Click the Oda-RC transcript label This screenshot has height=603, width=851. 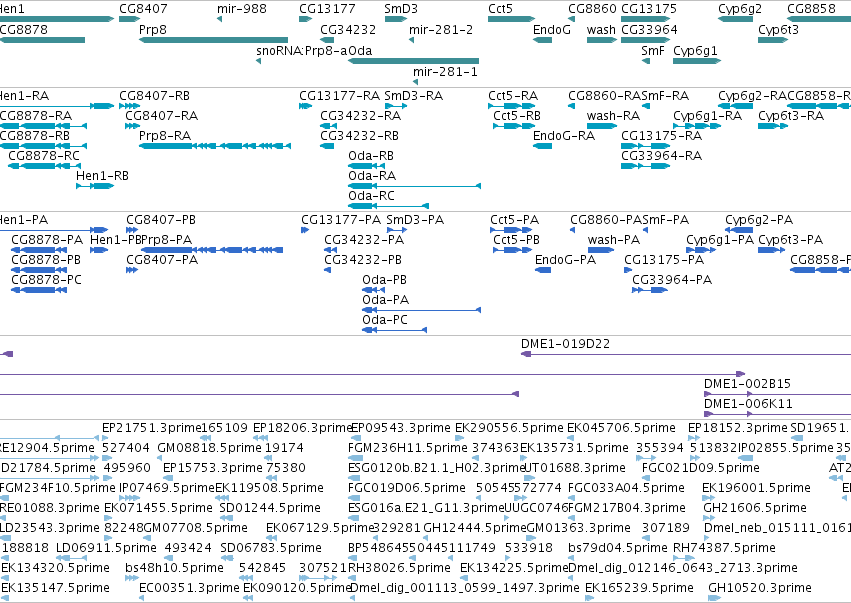tap(371, 196)
